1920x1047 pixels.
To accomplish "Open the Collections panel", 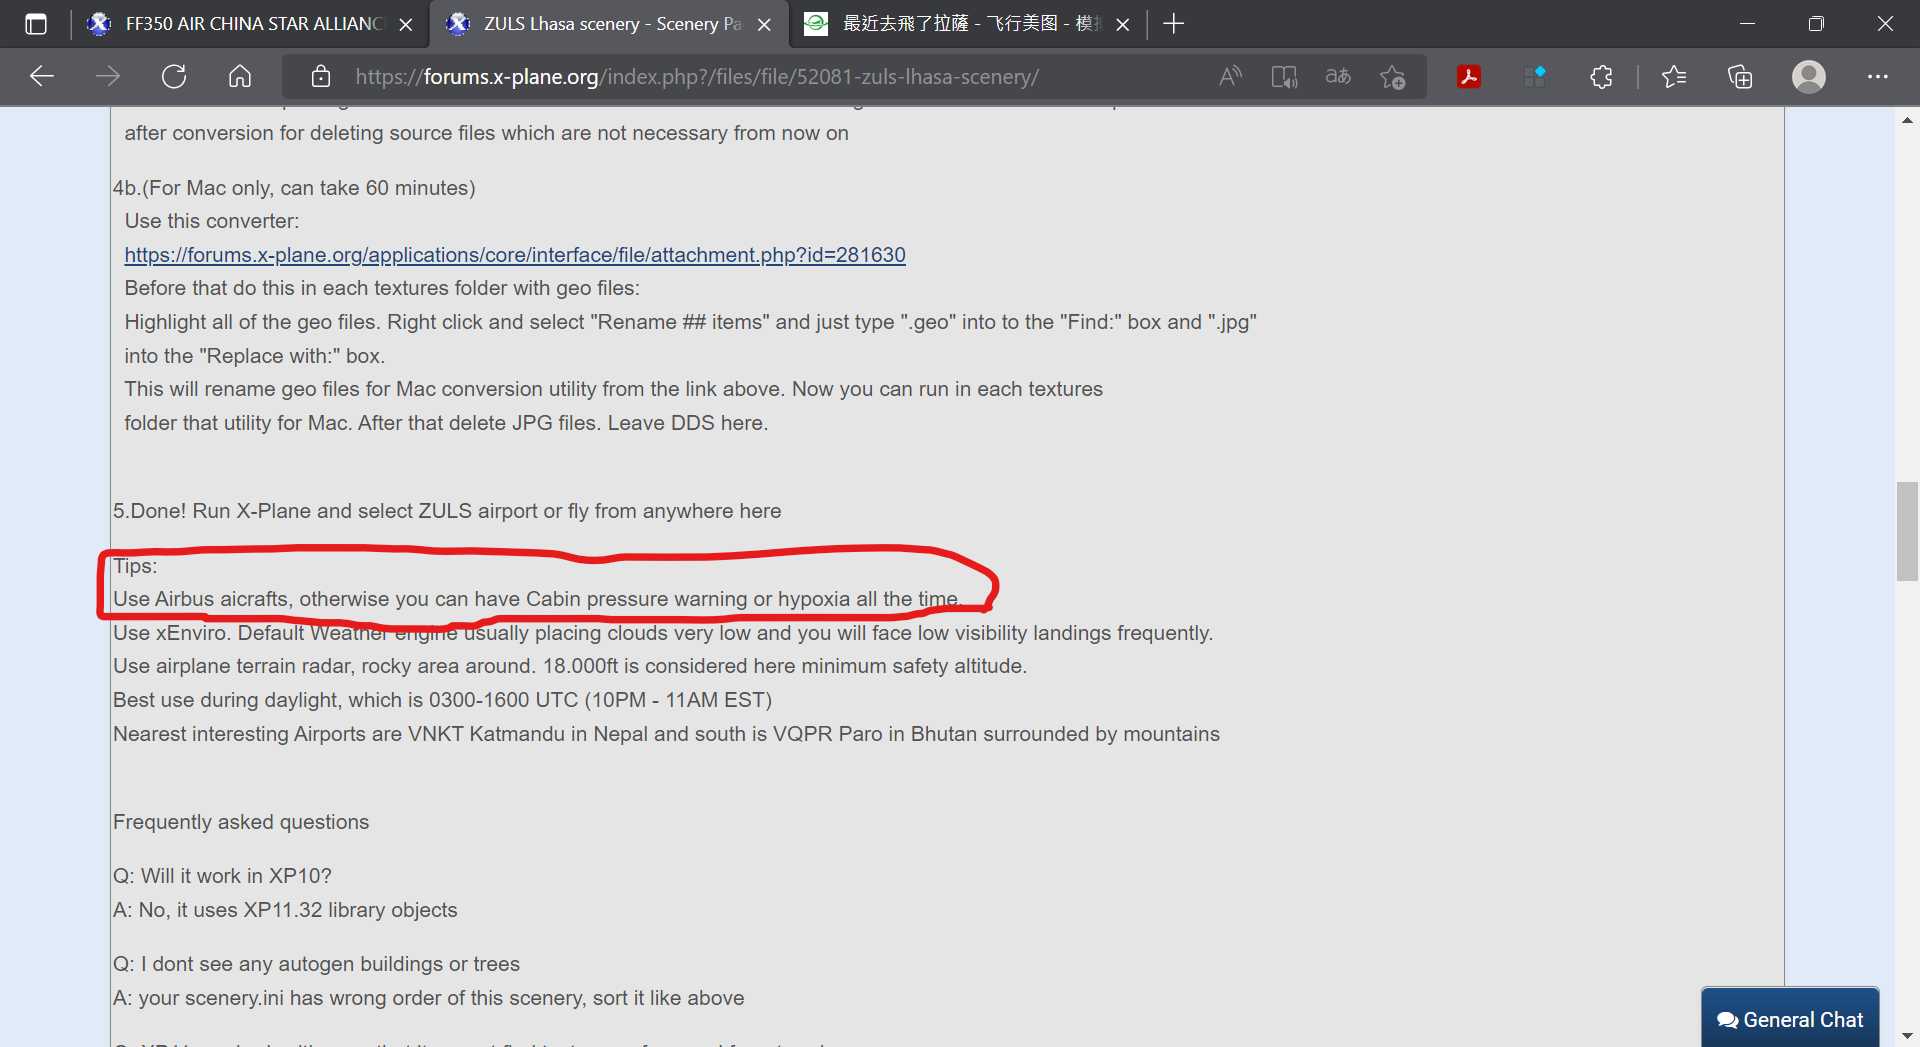I will click(x=1740, y=77).
